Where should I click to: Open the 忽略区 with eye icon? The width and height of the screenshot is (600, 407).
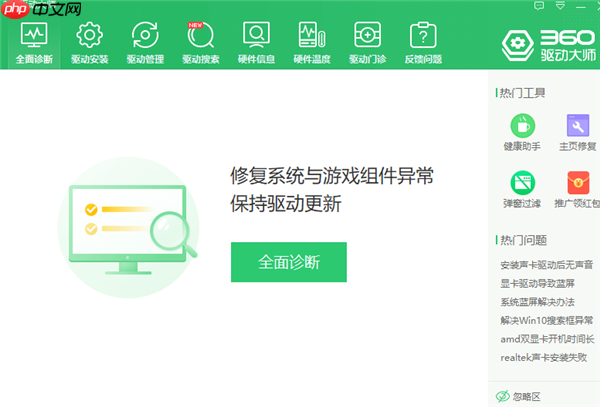coord(518,396)
